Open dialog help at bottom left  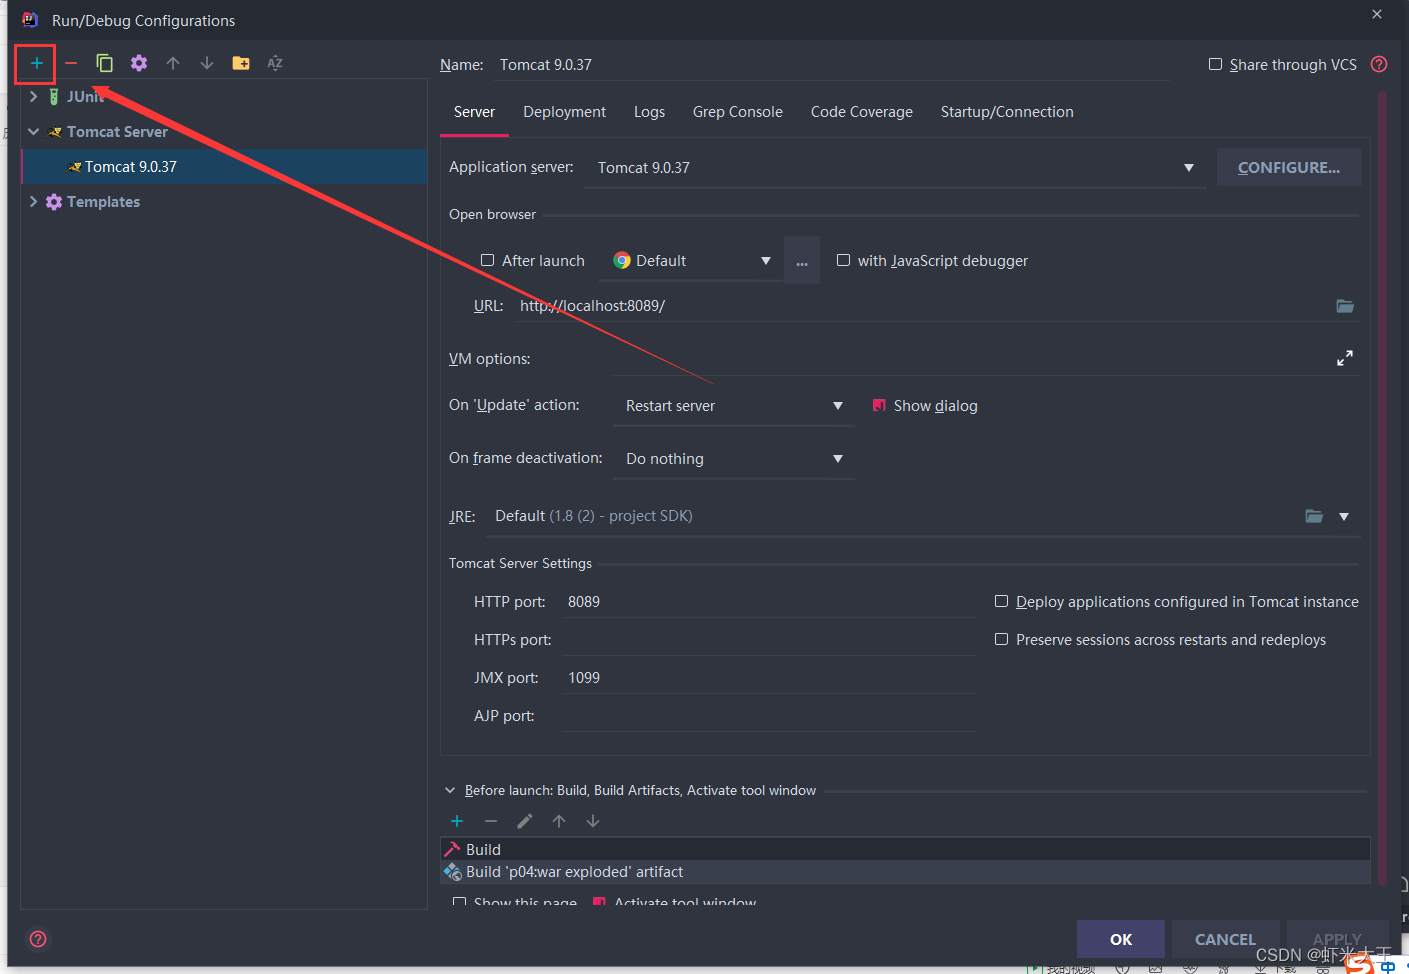pos(38,939)
